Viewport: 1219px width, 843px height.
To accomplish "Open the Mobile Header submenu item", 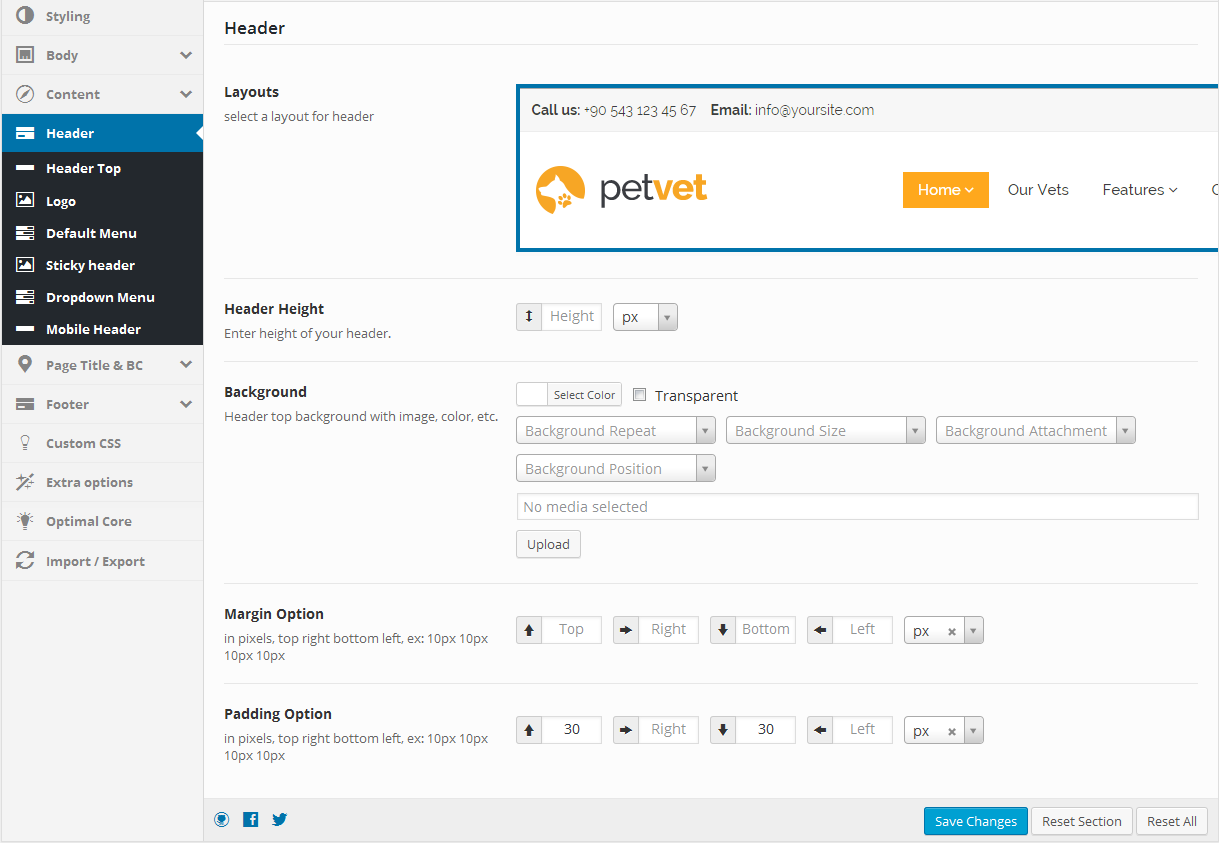I will coord(102,328).
